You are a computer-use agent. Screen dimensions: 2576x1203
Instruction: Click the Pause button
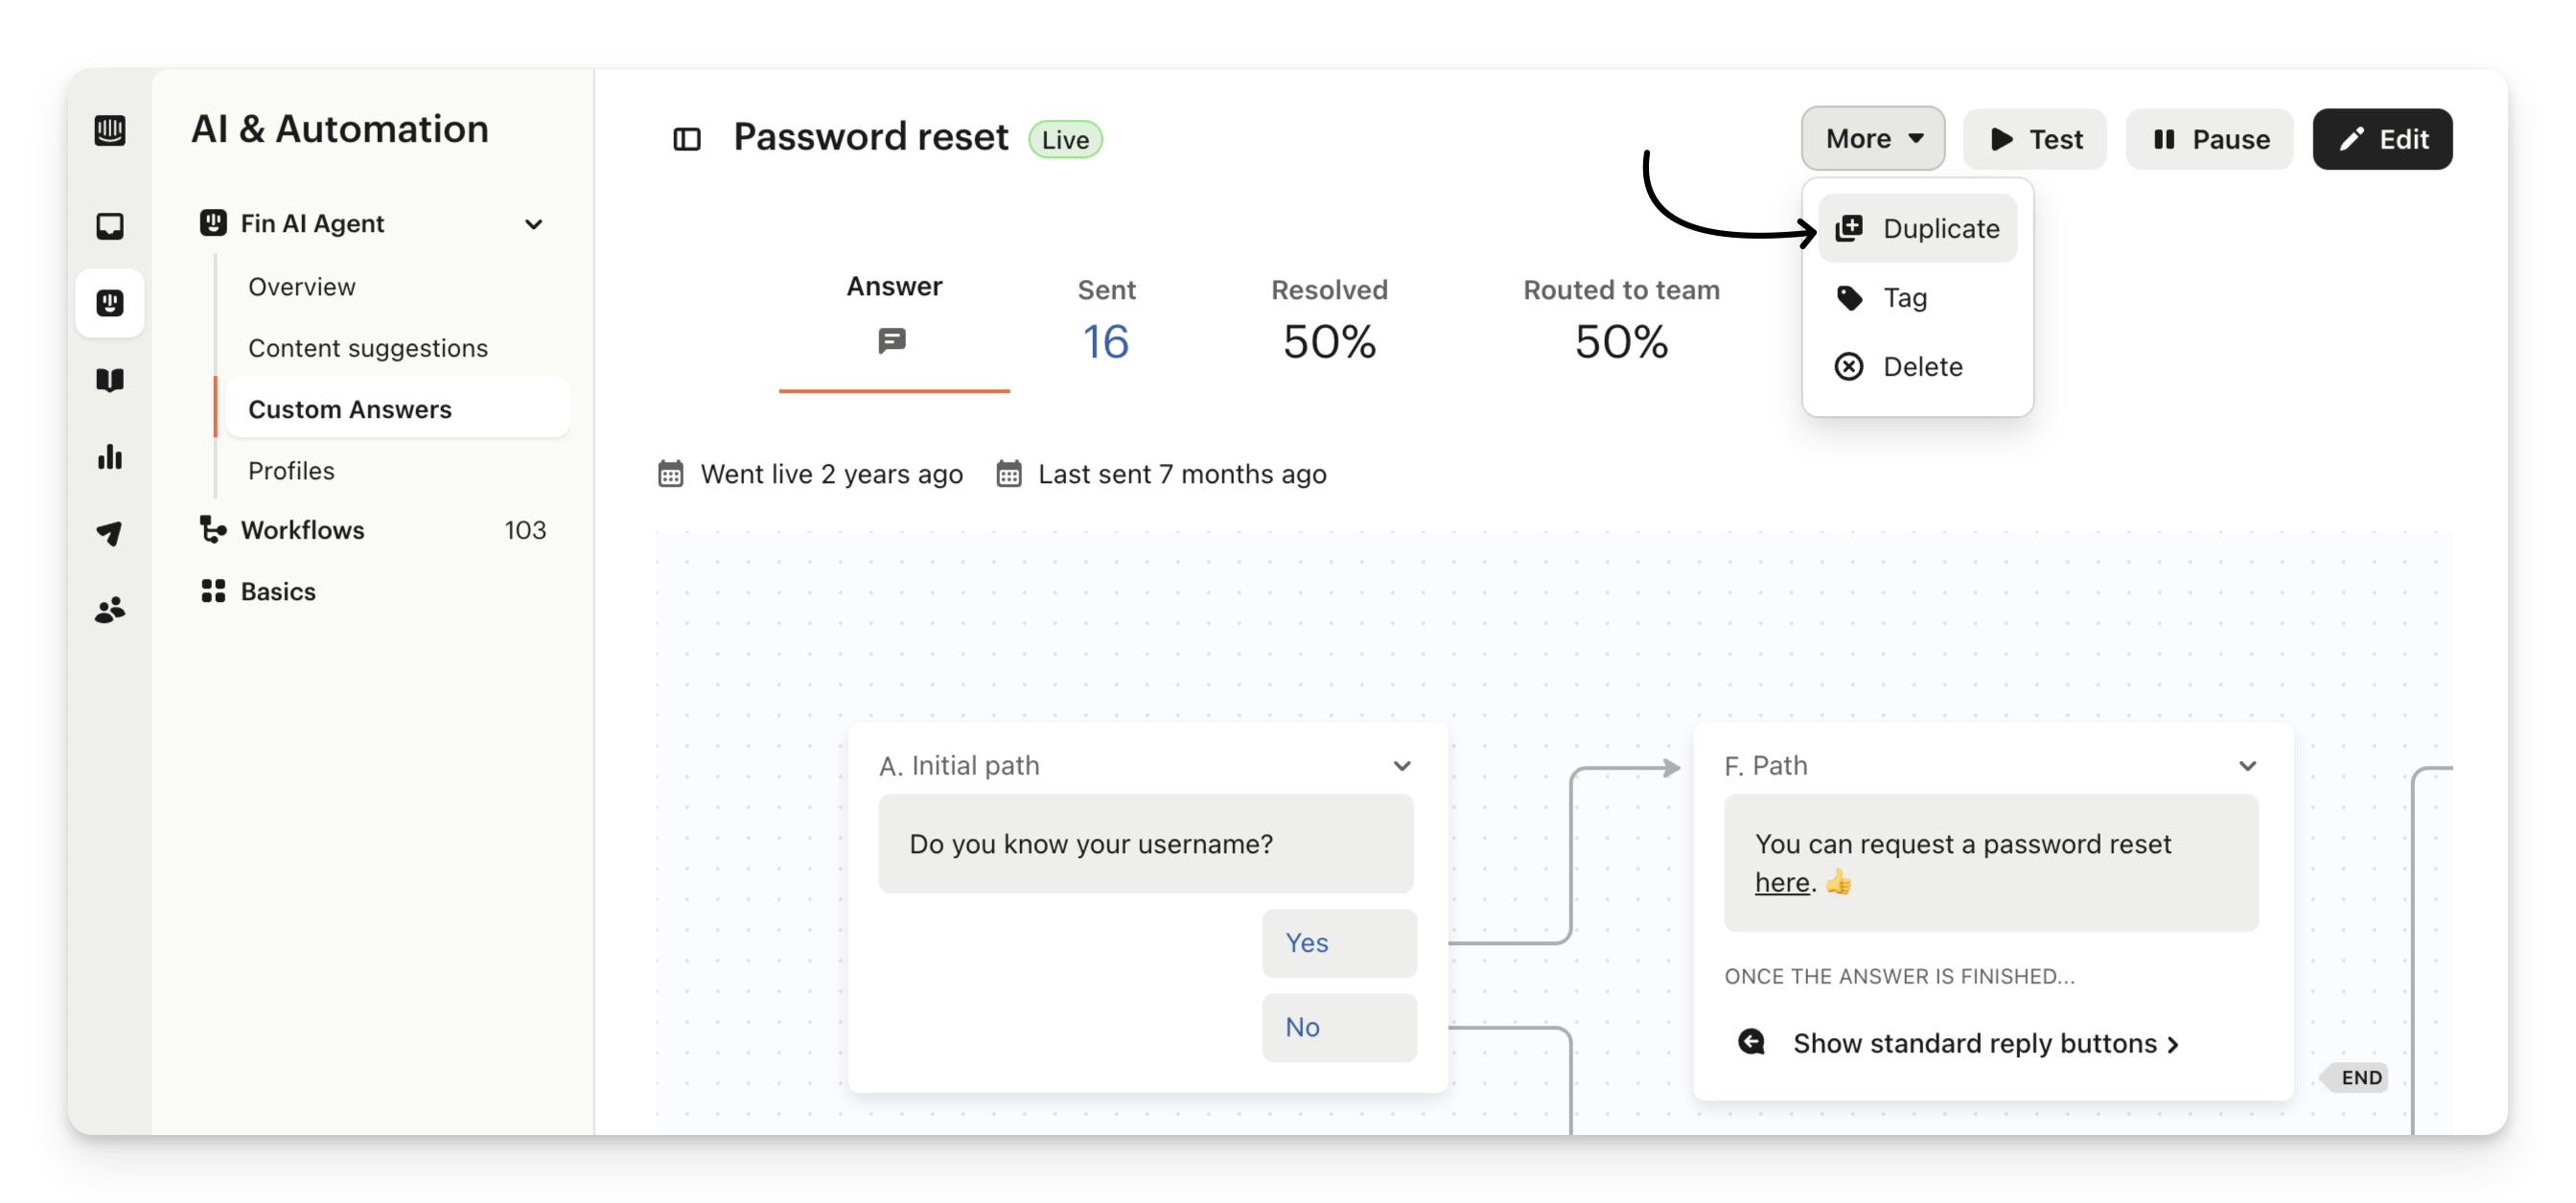(2209, 139)
